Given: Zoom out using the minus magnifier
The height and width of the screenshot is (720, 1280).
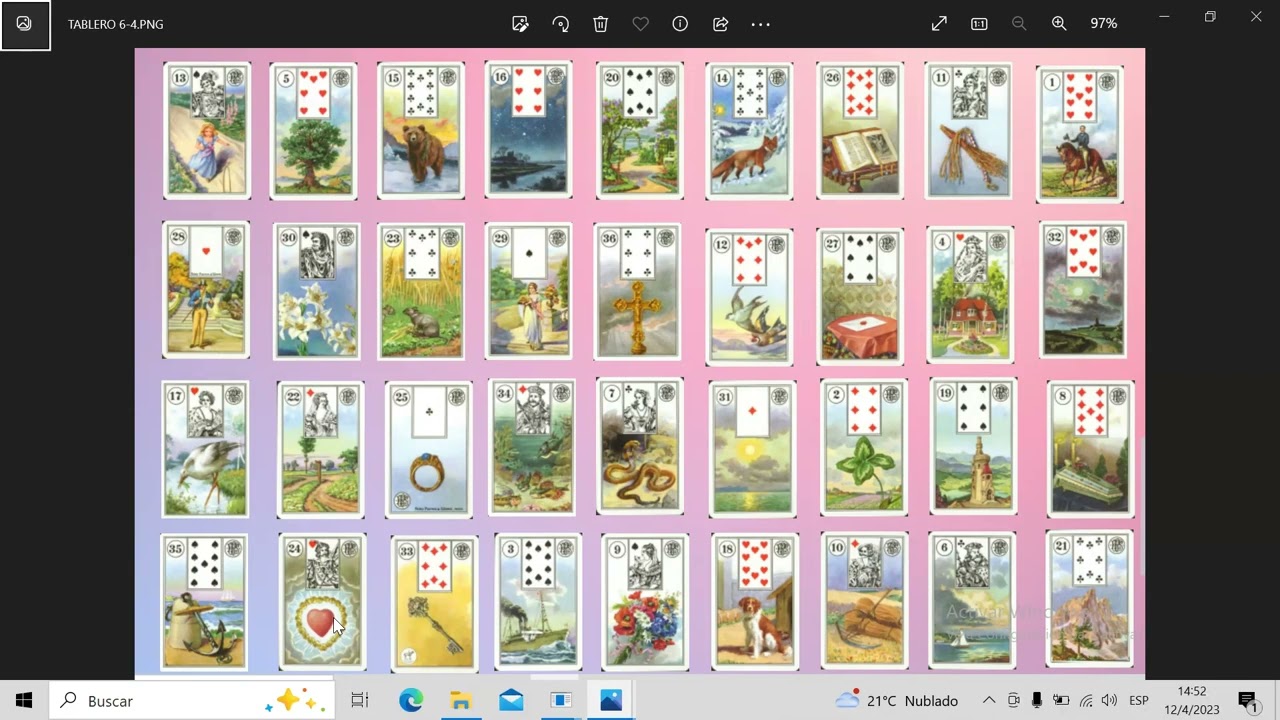Looking at the screenshot, I should 1019,24.
